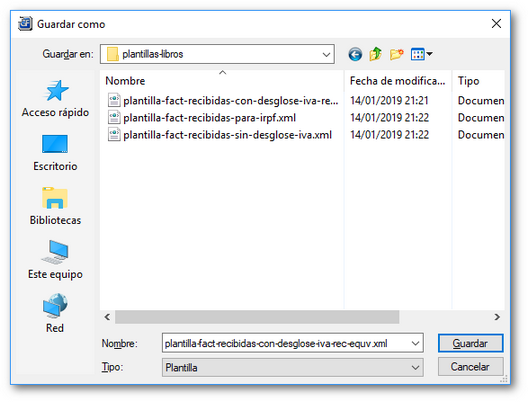Viewport: 528px width, 402px height.
Task: Click the Cancelar button
Action: [470, 367]
